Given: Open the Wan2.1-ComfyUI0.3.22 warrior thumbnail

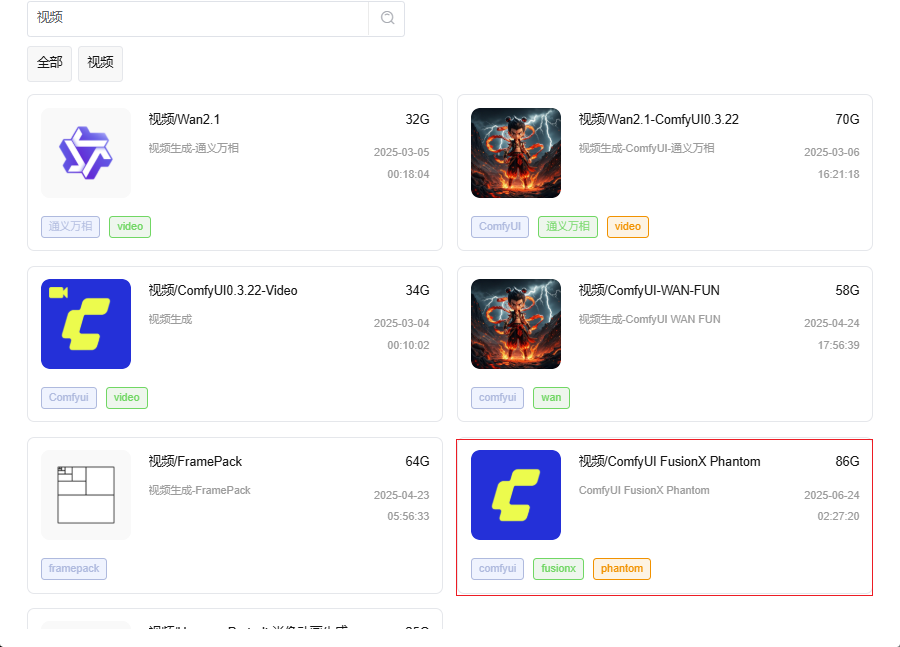Looking at the screenshot, I should coord(516,153).
